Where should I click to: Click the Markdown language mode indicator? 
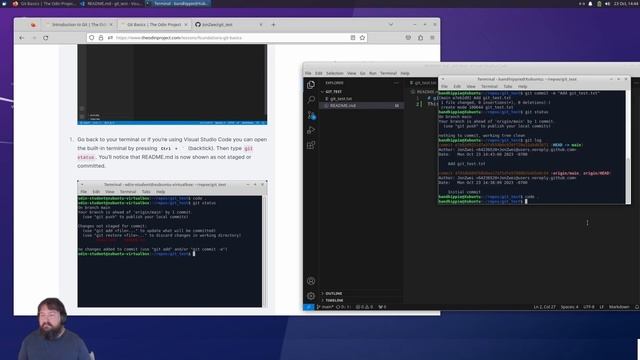(619, 307)
